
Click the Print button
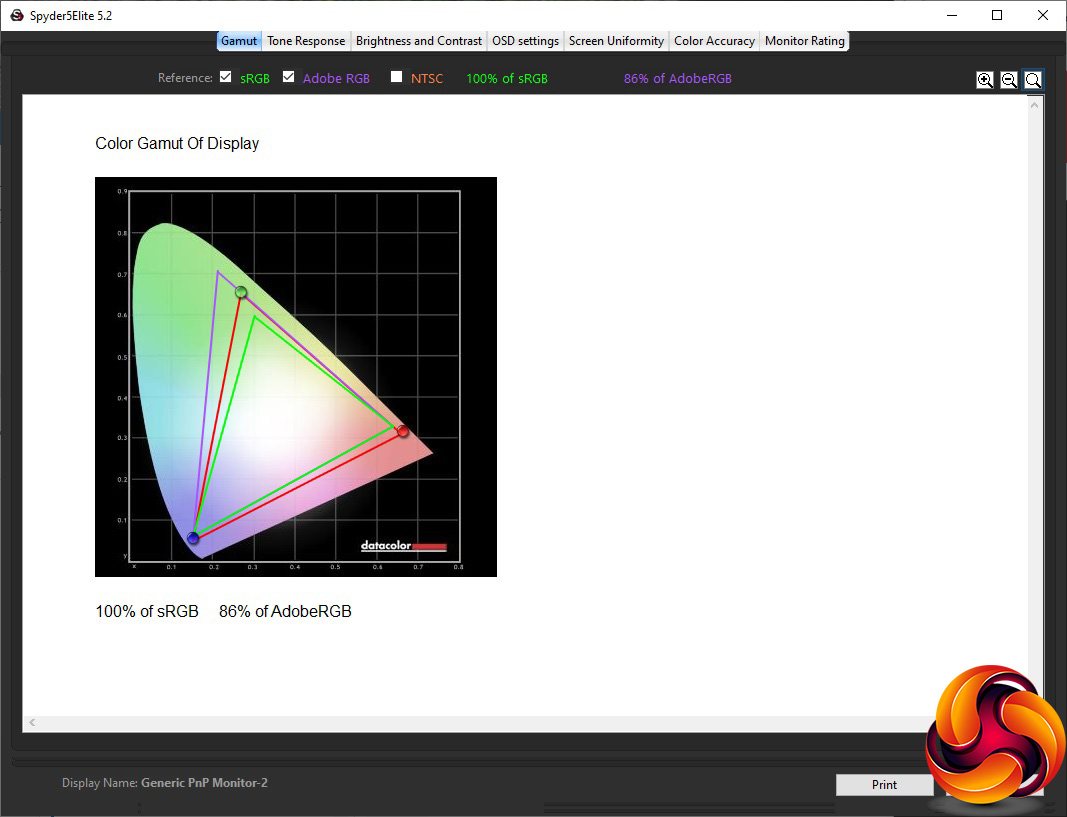pyautogui.click(x=885, y=784)
